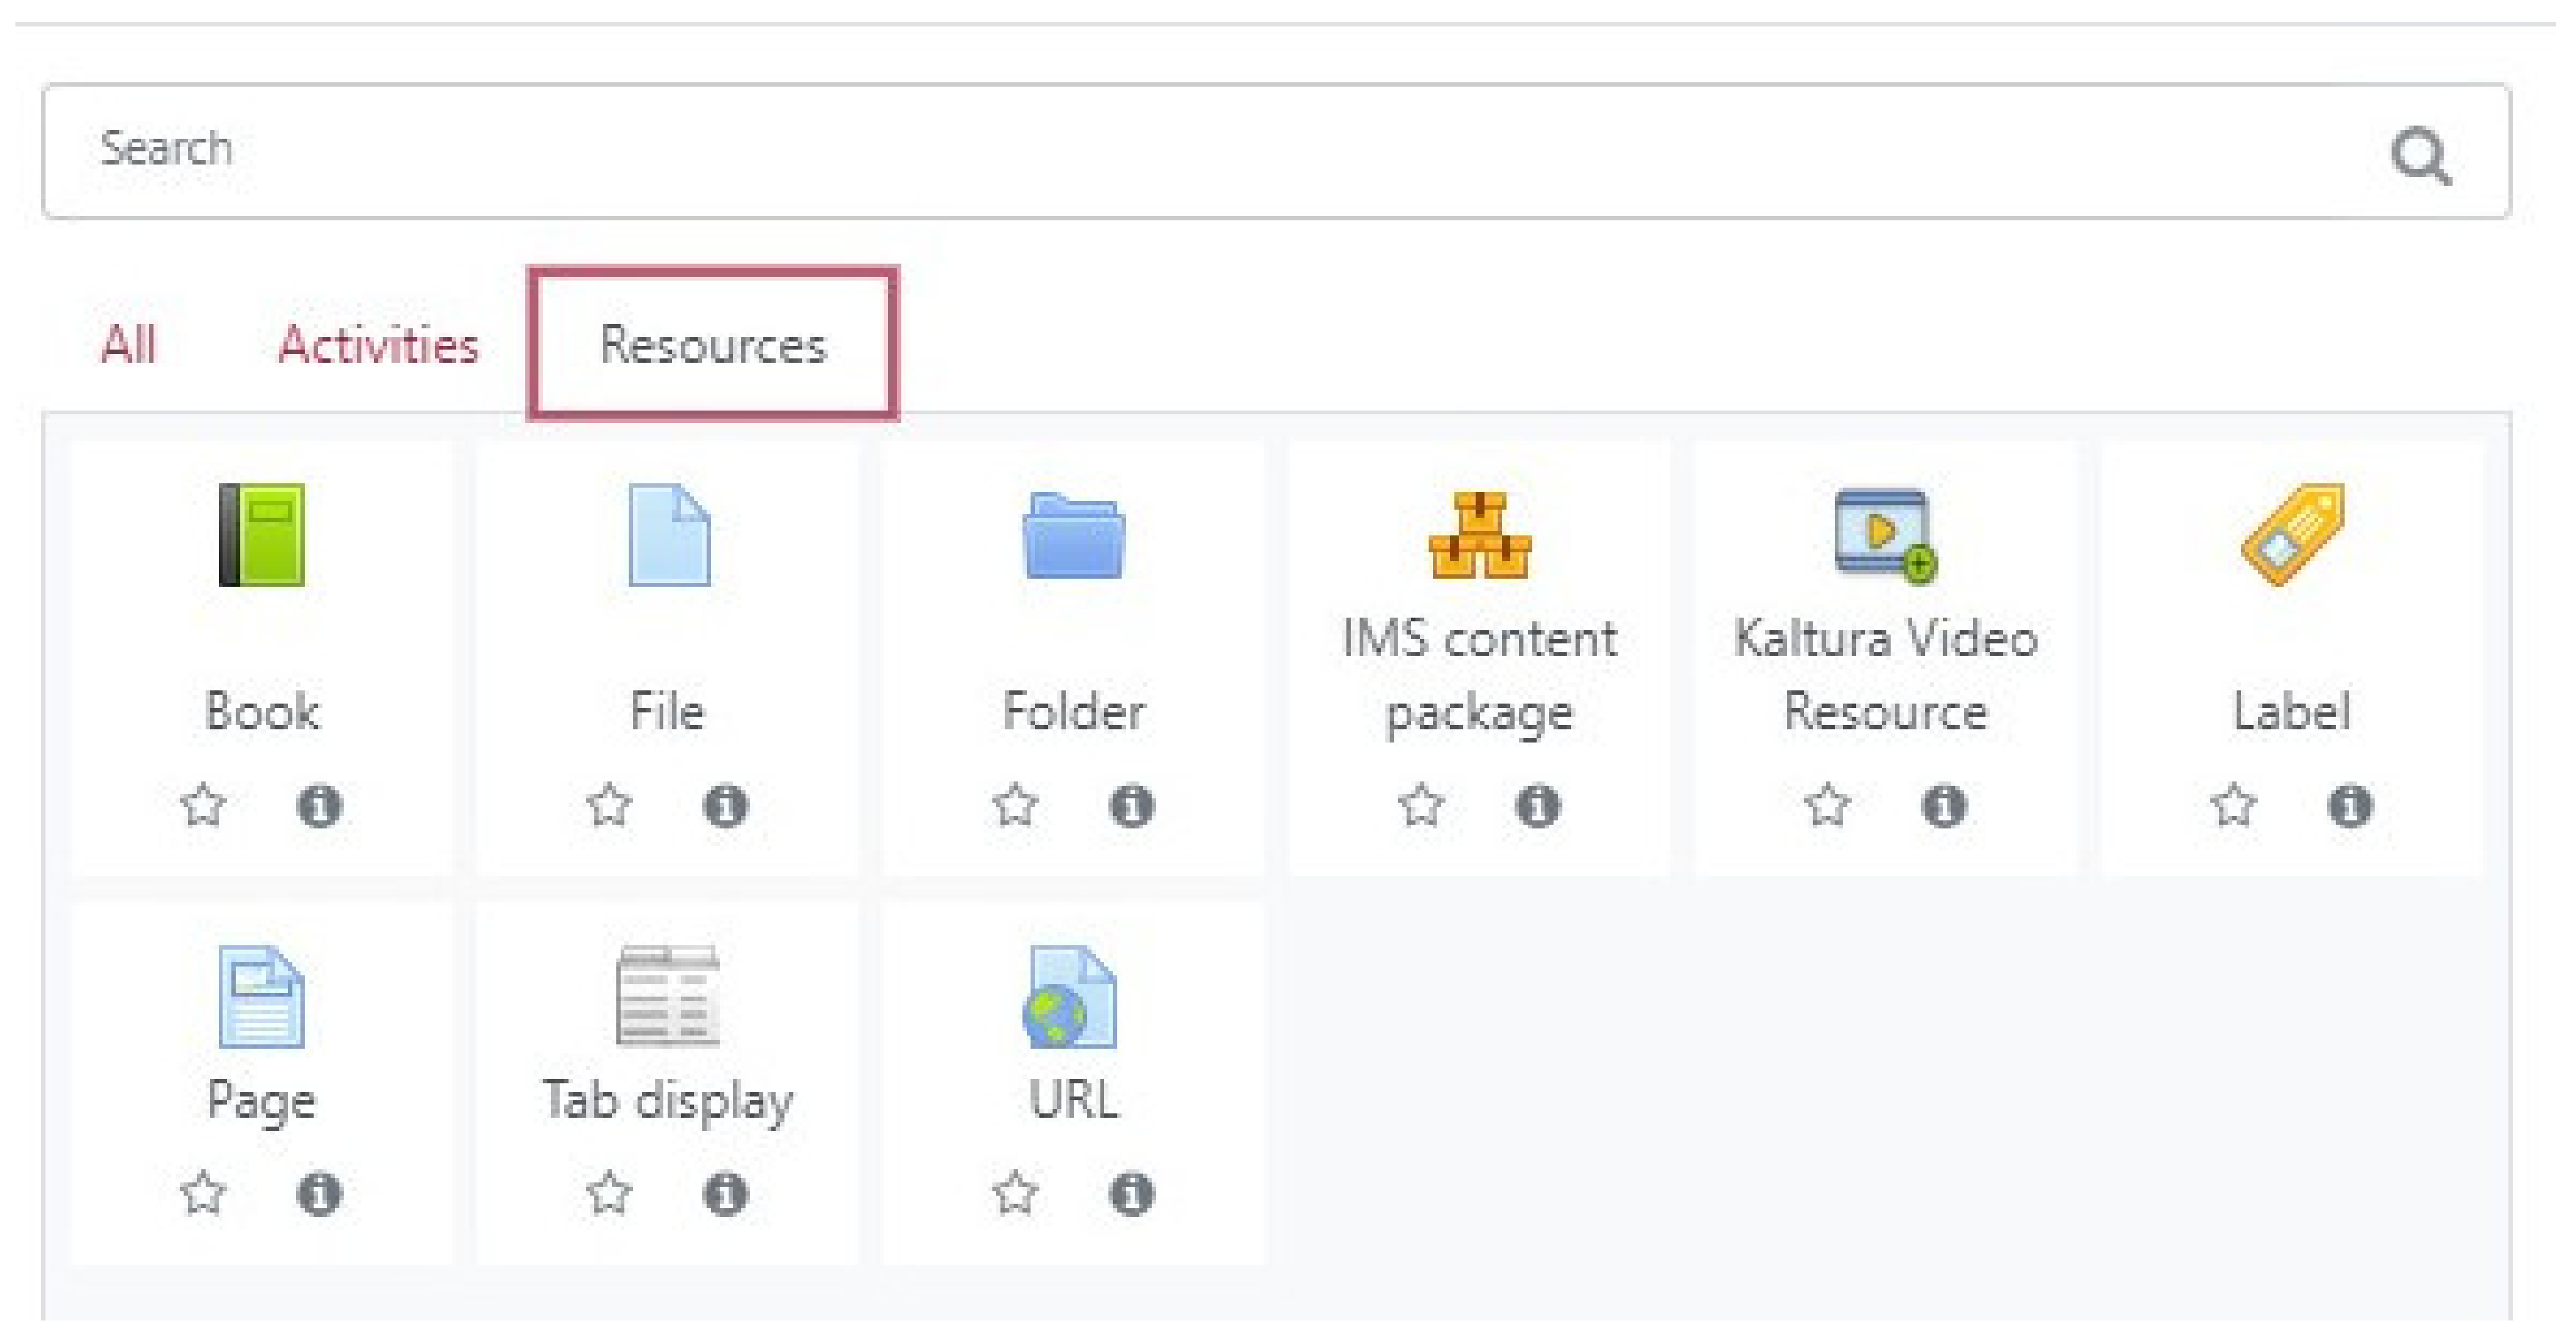Viewport: 2576px width, 1344px height.
Task: Select the Page resource icon
Action: (262, 996)
